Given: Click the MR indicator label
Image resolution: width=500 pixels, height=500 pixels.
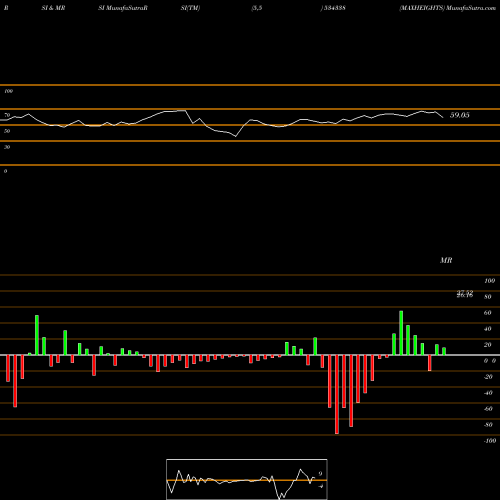Looking at the screenshot, I should [x=446, y=260].
